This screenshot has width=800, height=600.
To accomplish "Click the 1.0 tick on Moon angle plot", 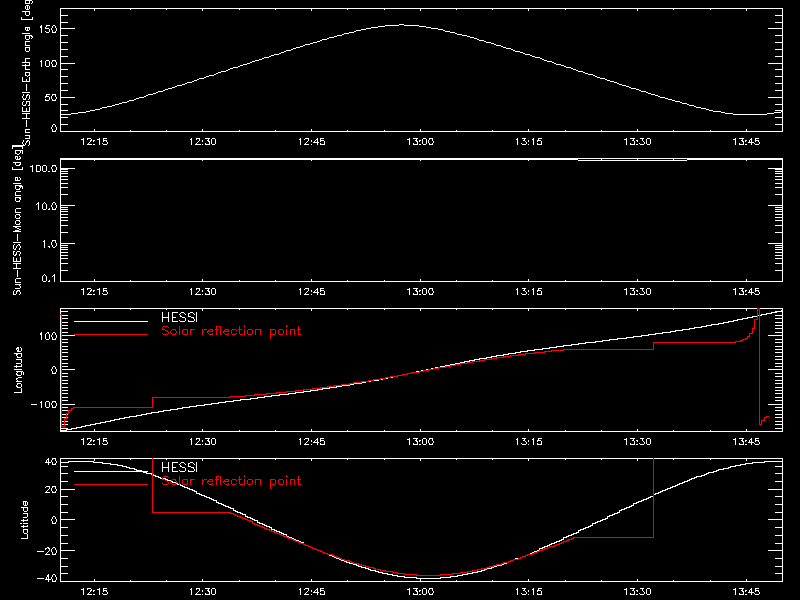I will point(49,244).
